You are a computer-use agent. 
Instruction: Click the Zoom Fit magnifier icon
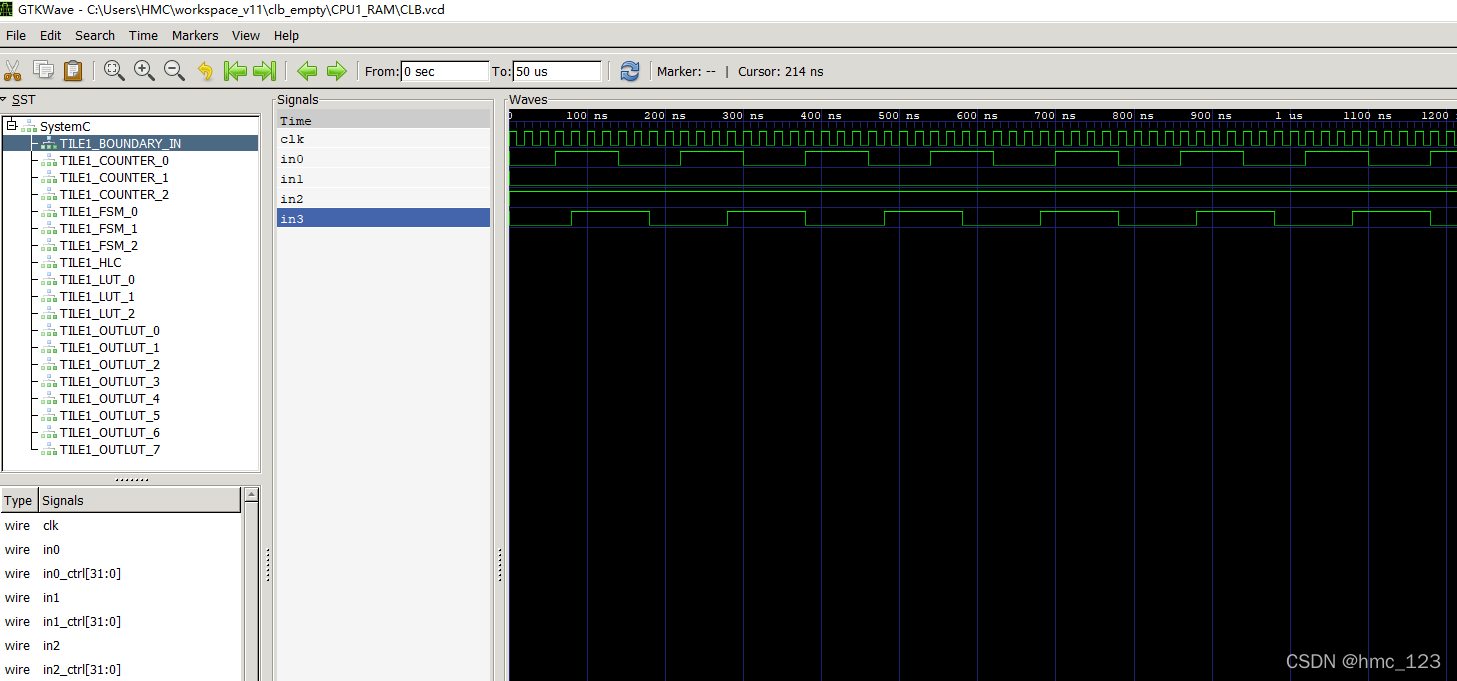(x=114, y=70)
